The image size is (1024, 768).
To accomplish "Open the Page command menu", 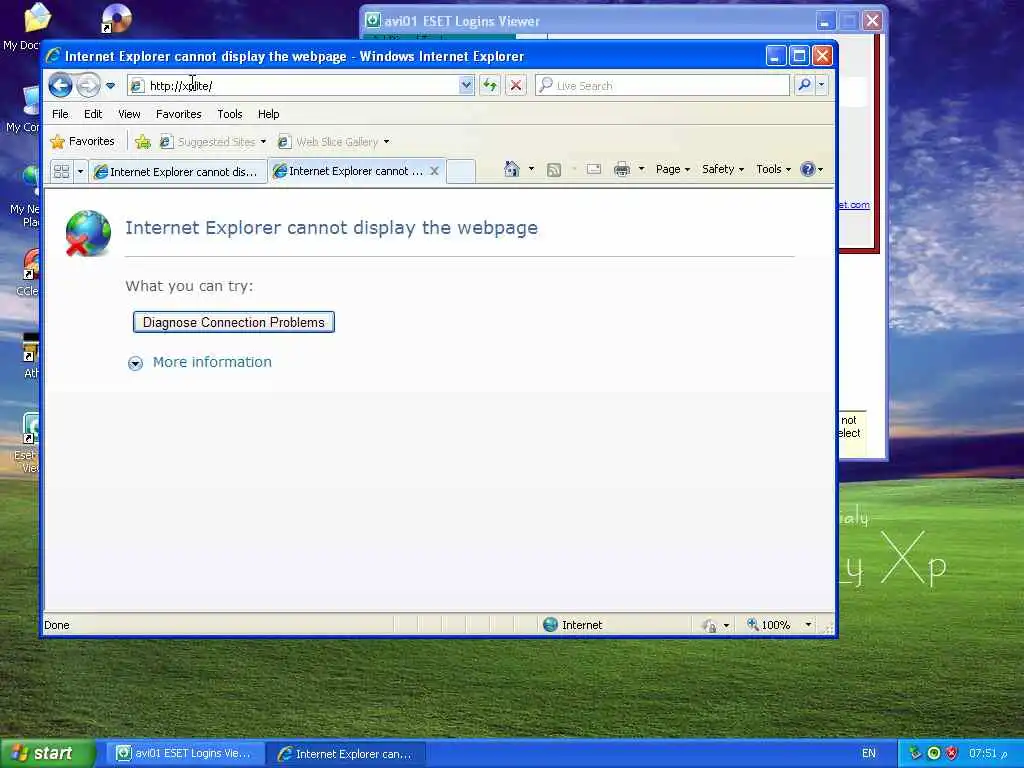I will (673, 169).
